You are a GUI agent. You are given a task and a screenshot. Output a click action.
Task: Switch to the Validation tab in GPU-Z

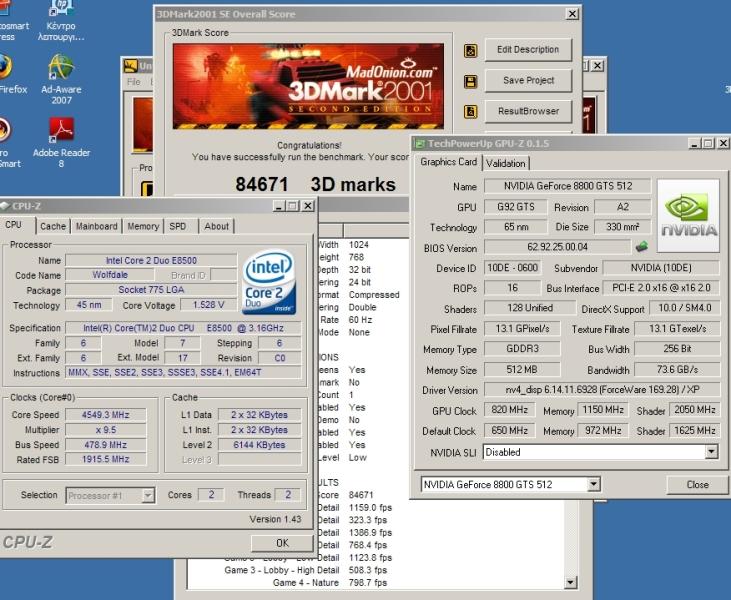505,163
